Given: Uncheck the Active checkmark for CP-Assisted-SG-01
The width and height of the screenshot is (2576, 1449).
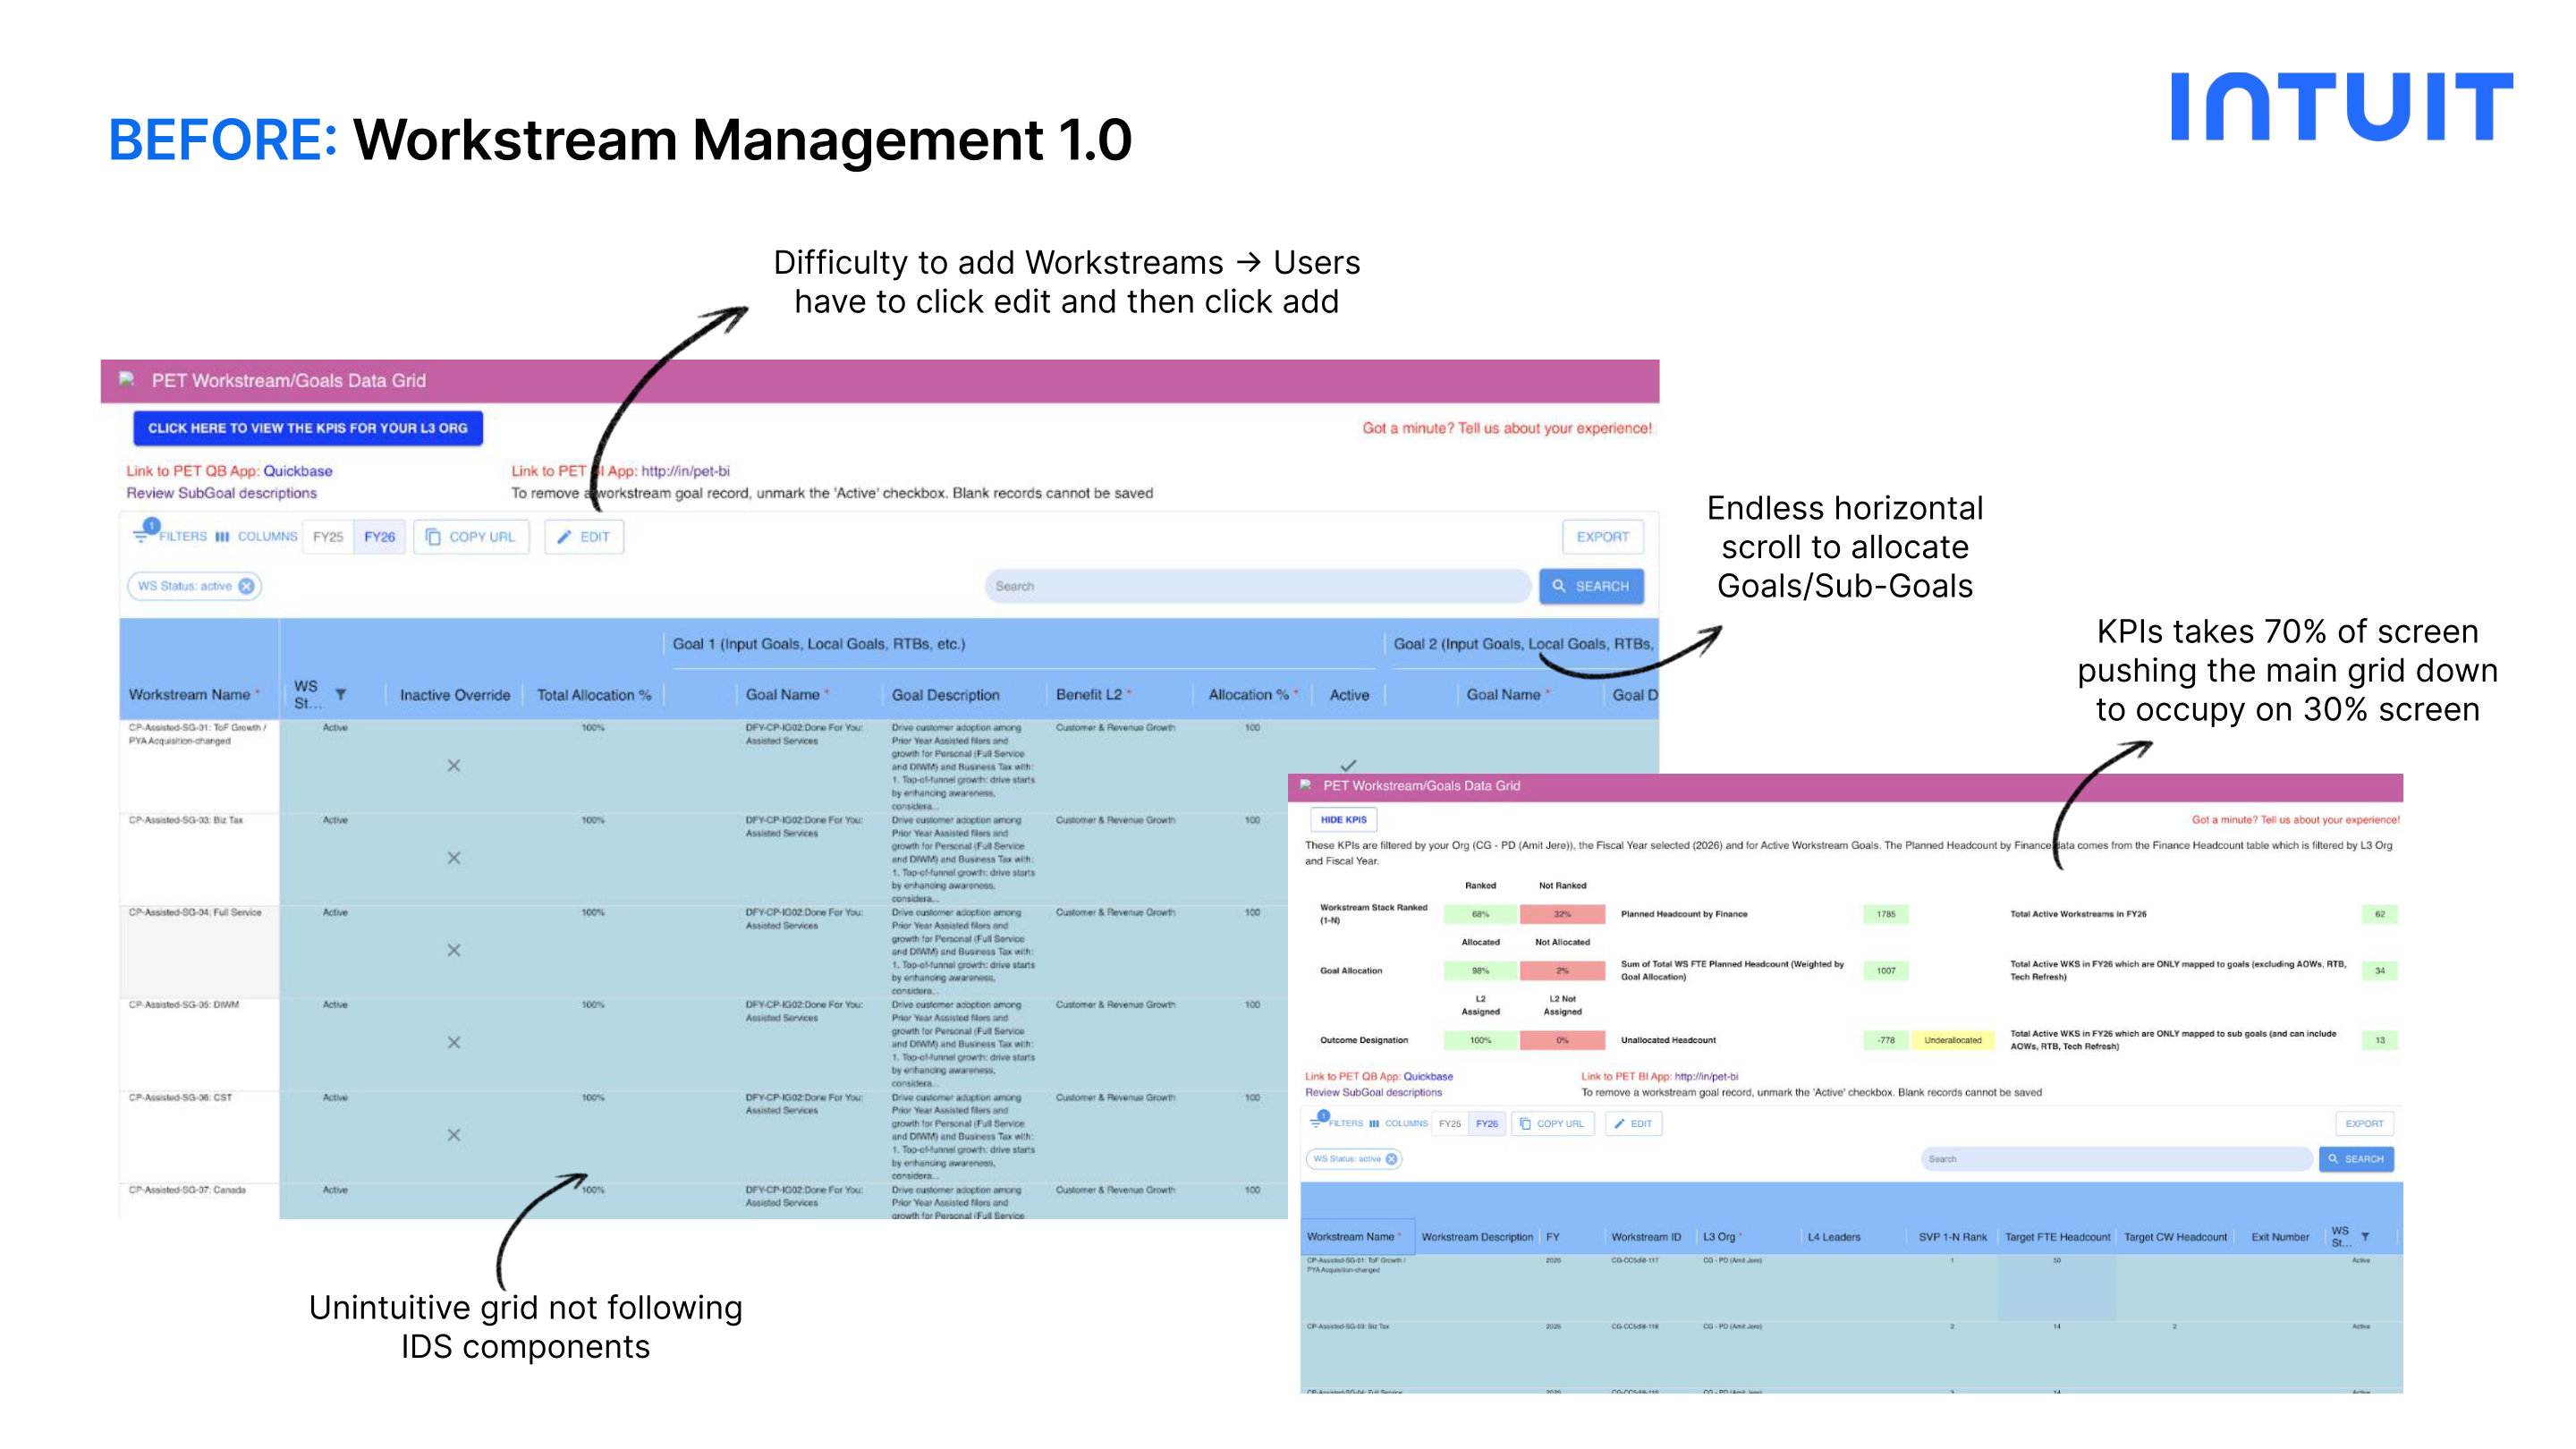Looking at the screenshot, I should coord(1348,765).
